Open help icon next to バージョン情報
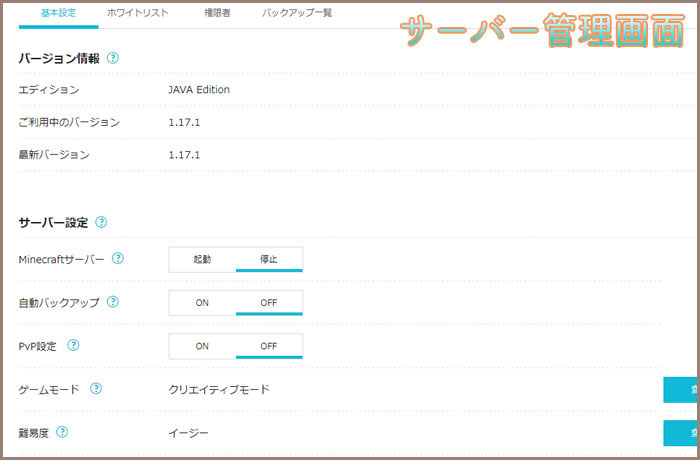The height and width of the screenshot is (460, 700). [113, 58]
